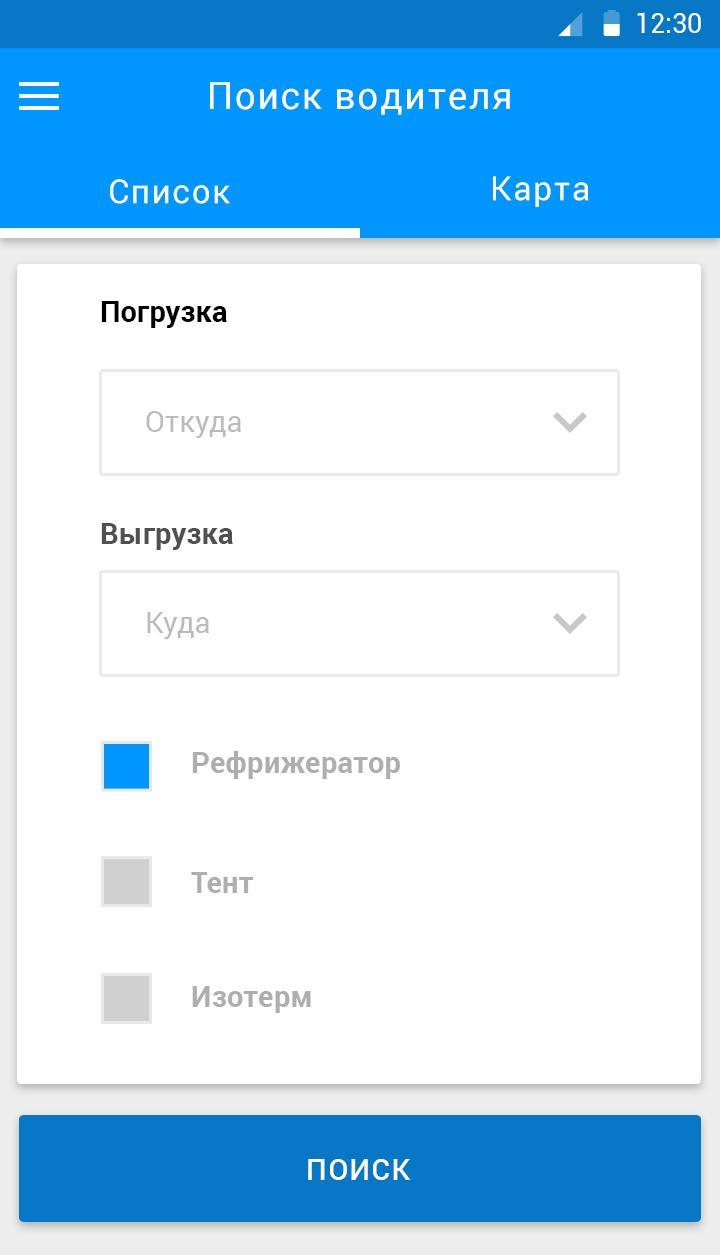Click the Поиск водителя title
This screenshot has height=1255, width=720.
360,96
